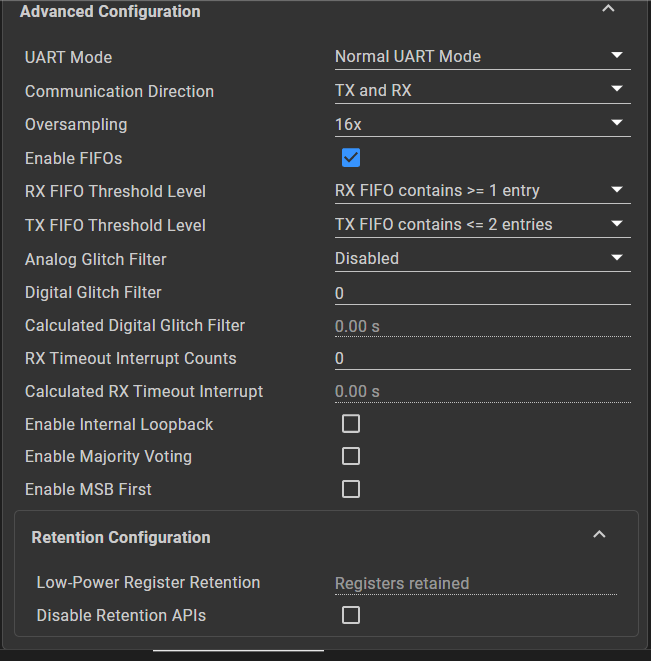Click the Advanced Configuration heading
Image resolution: width=651 pixels, height=661 pixels.
[110, 12]
